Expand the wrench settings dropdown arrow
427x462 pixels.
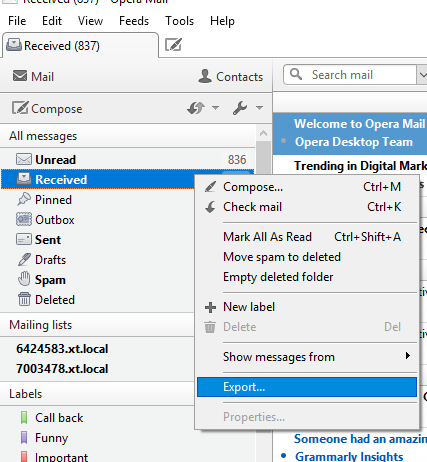[259, 108]
